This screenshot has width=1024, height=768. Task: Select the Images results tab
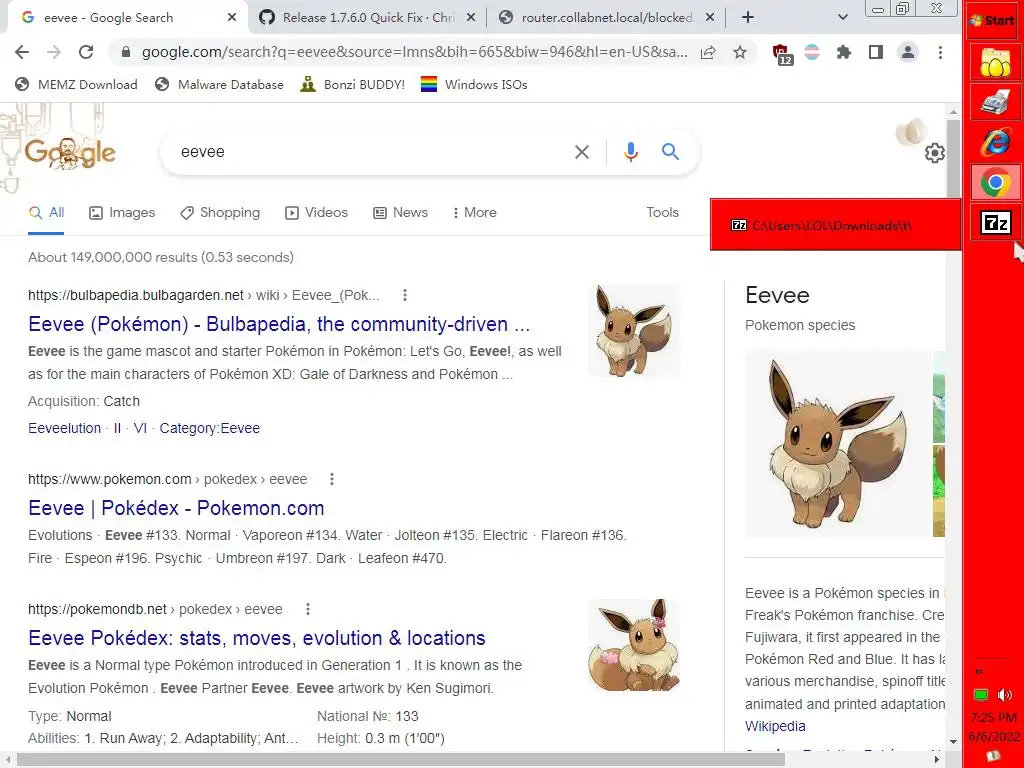tap(122, 213)
